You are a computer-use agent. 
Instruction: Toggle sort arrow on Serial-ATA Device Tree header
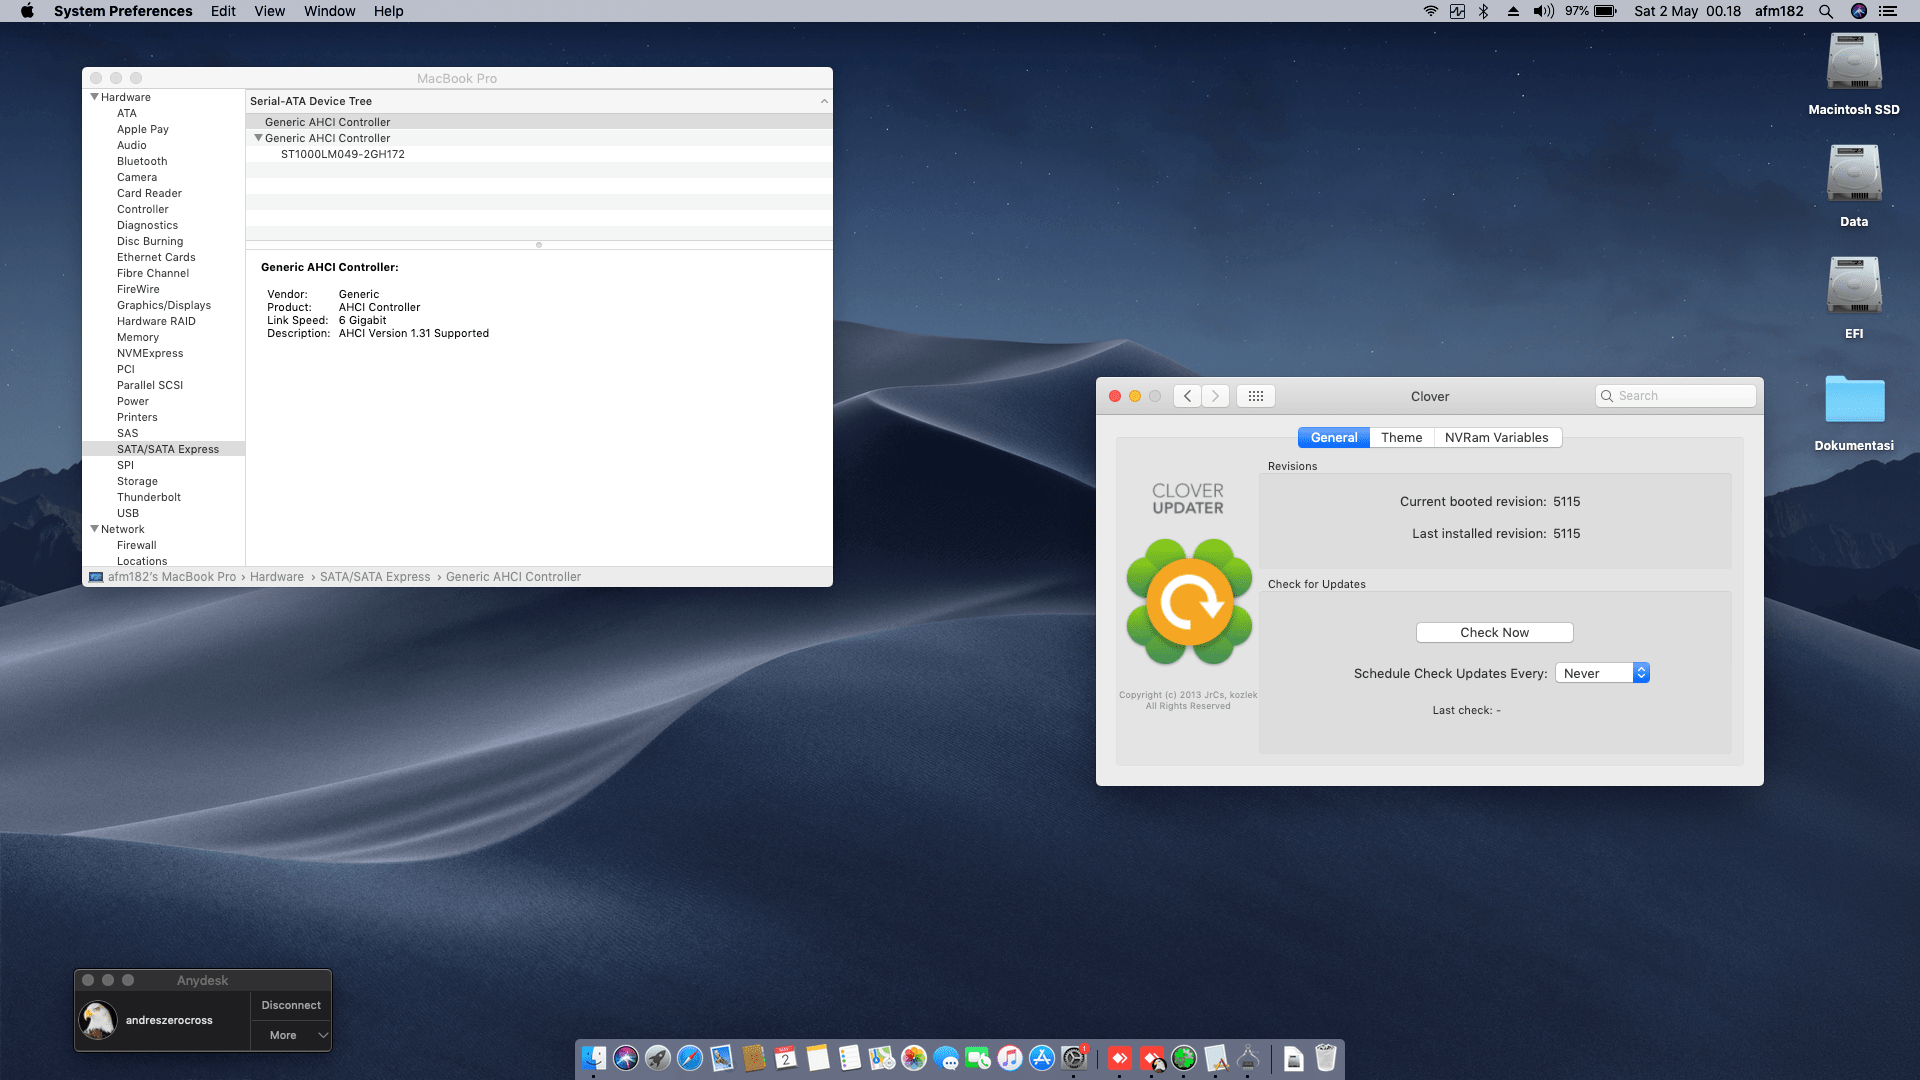[824, 101]
